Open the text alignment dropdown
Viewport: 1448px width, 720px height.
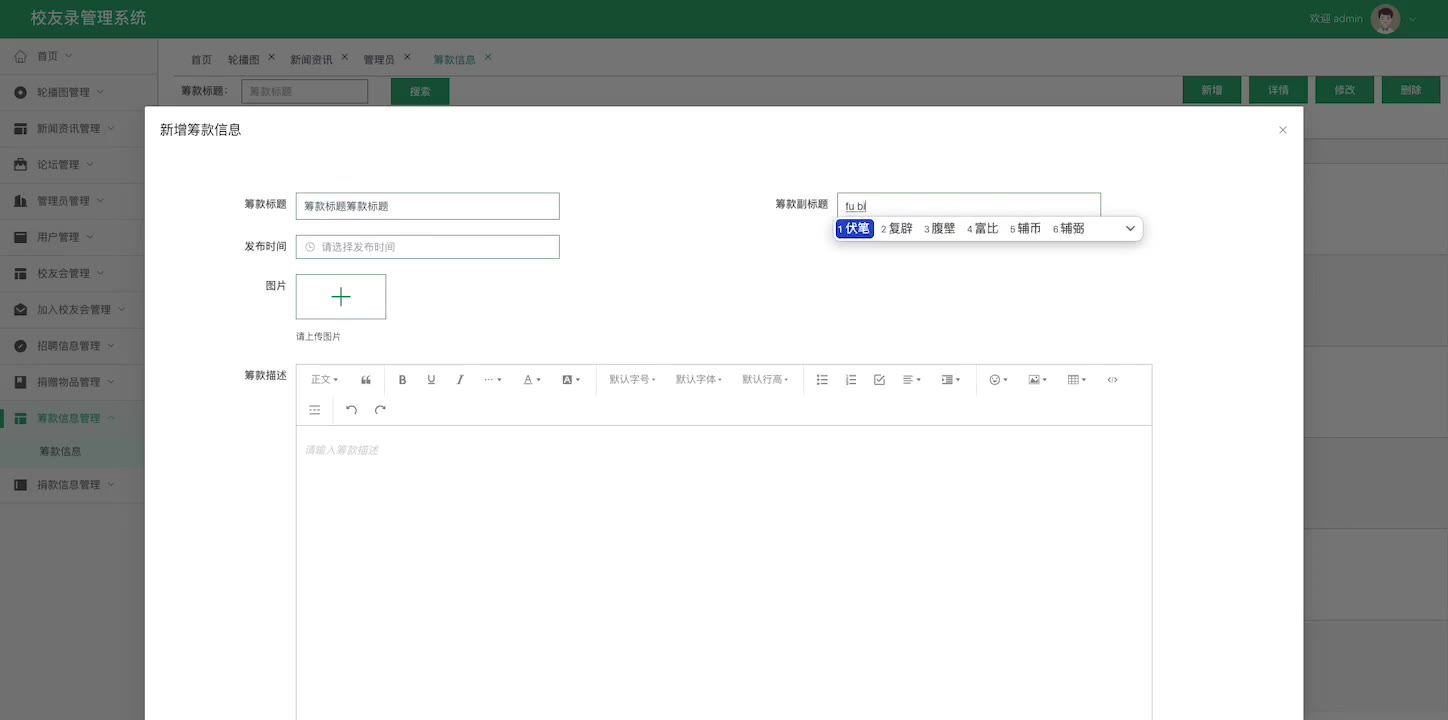pyautogui.click(x=912, y=380)
